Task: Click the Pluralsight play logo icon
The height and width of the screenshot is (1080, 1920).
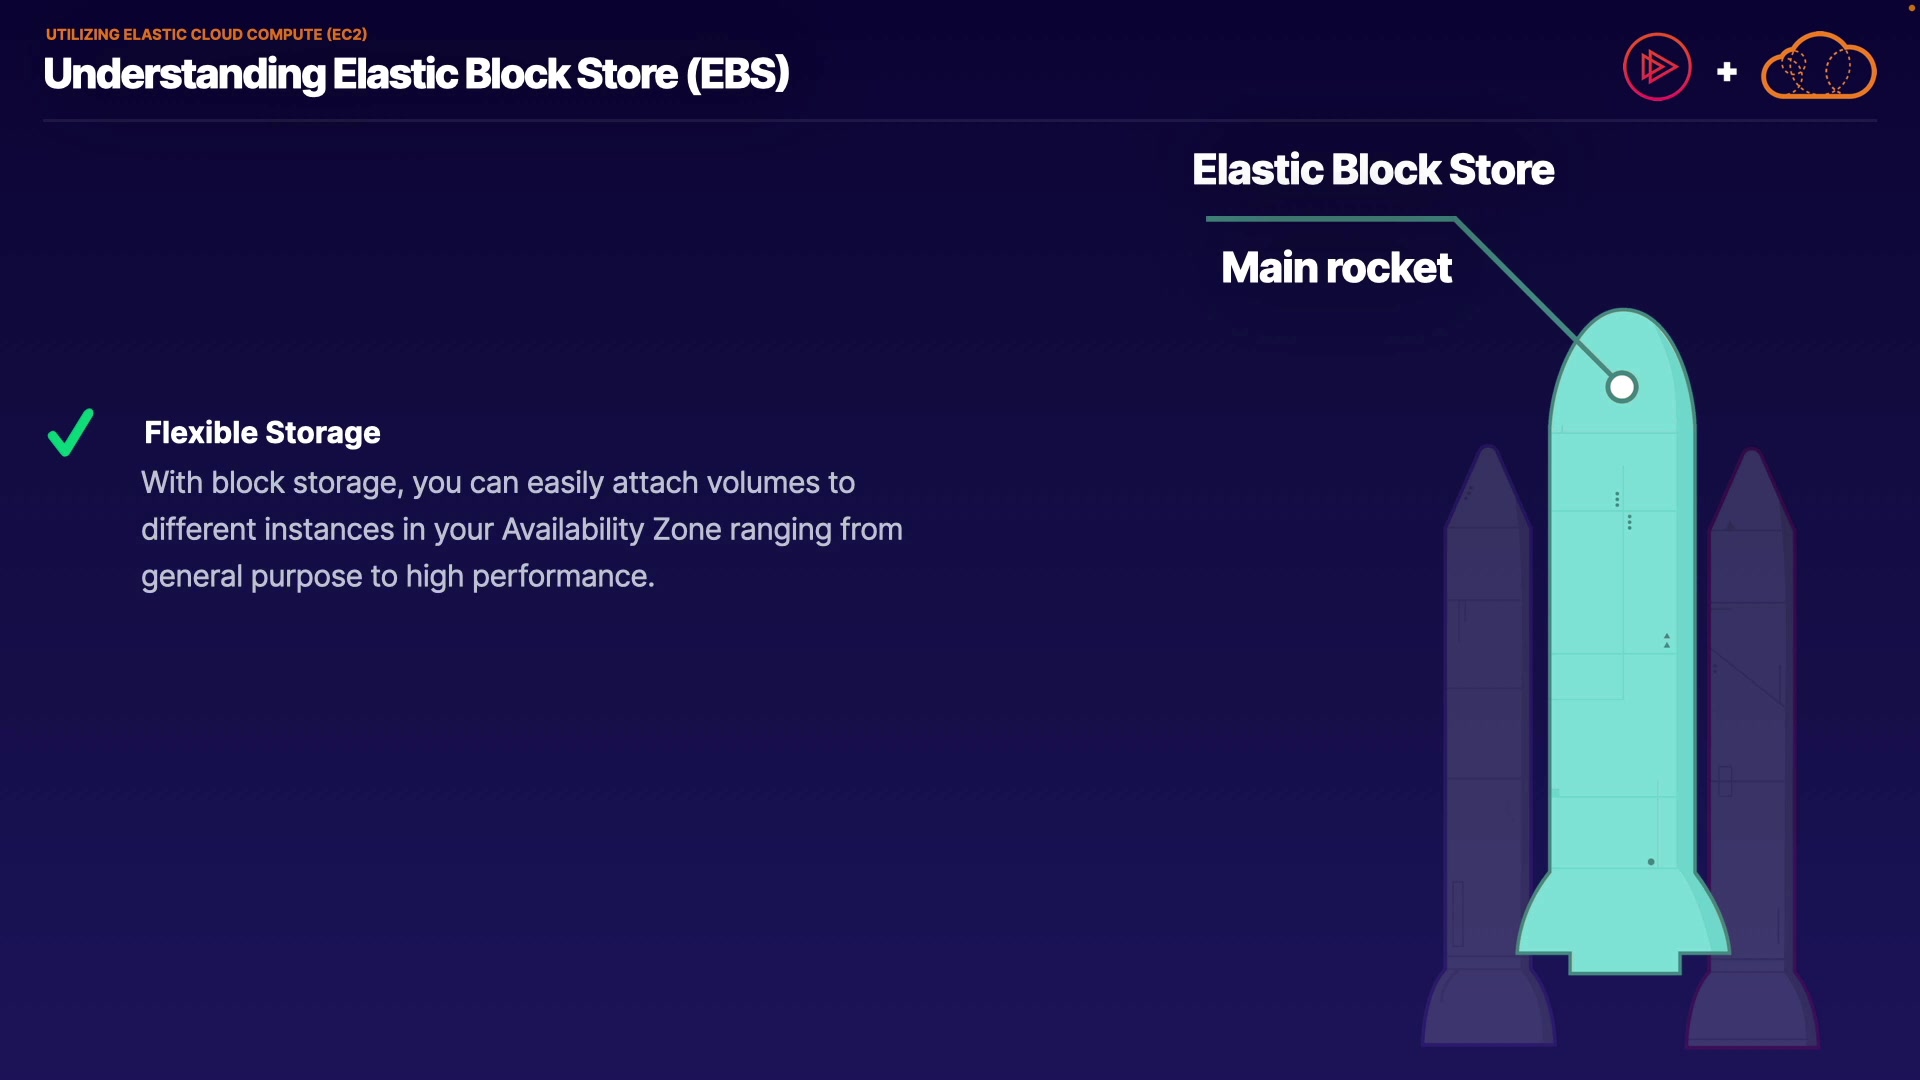Action: 1657,67
